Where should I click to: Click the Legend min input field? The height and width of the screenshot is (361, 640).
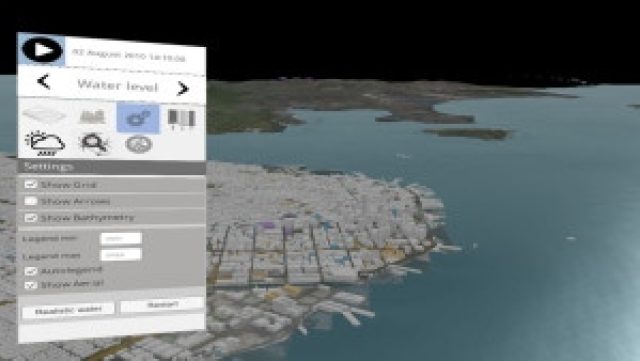121,238
